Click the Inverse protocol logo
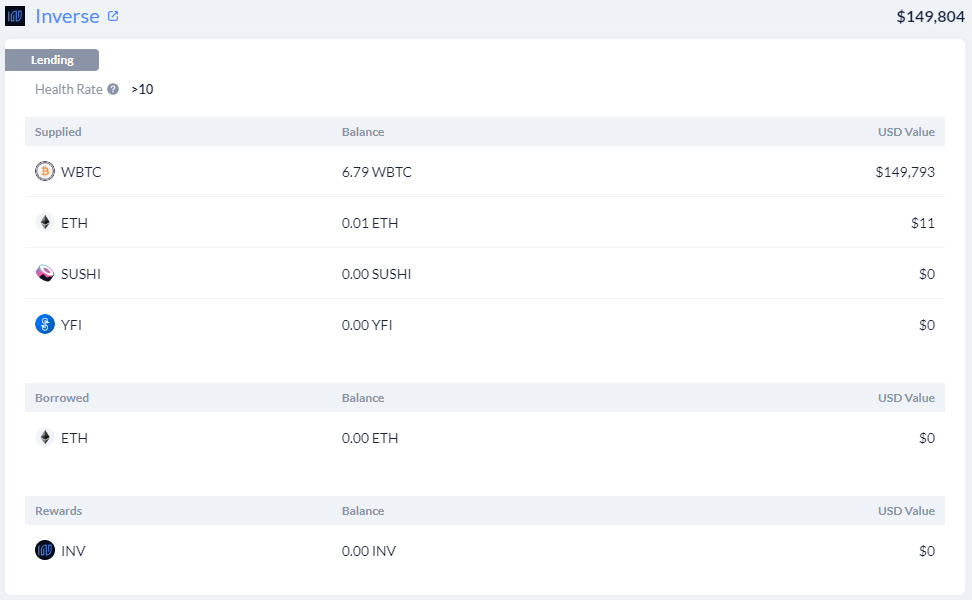Viewport: 972px width, 600px height. pos(15,16)
